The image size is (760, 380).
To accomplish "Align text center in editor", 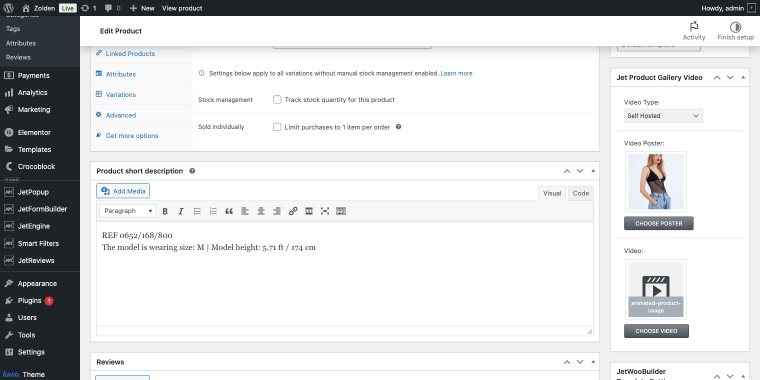I will click(x=261, y=211).
